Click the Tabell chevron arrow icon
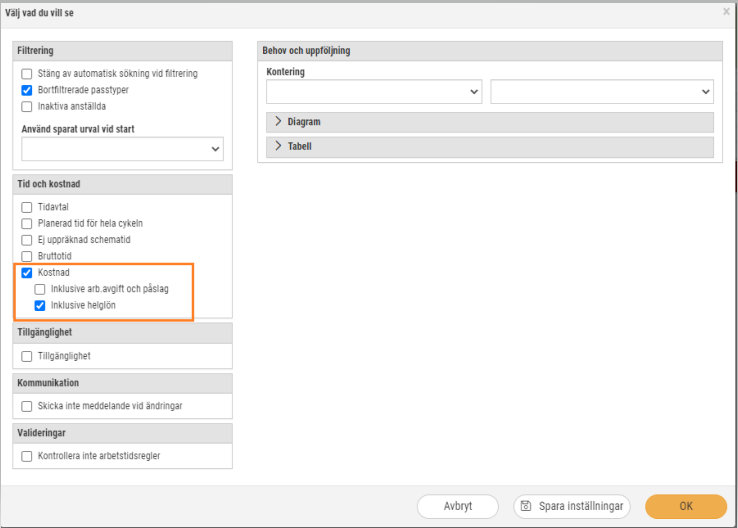The width and height of the screenshot is (738, 528). coord(278,146)
